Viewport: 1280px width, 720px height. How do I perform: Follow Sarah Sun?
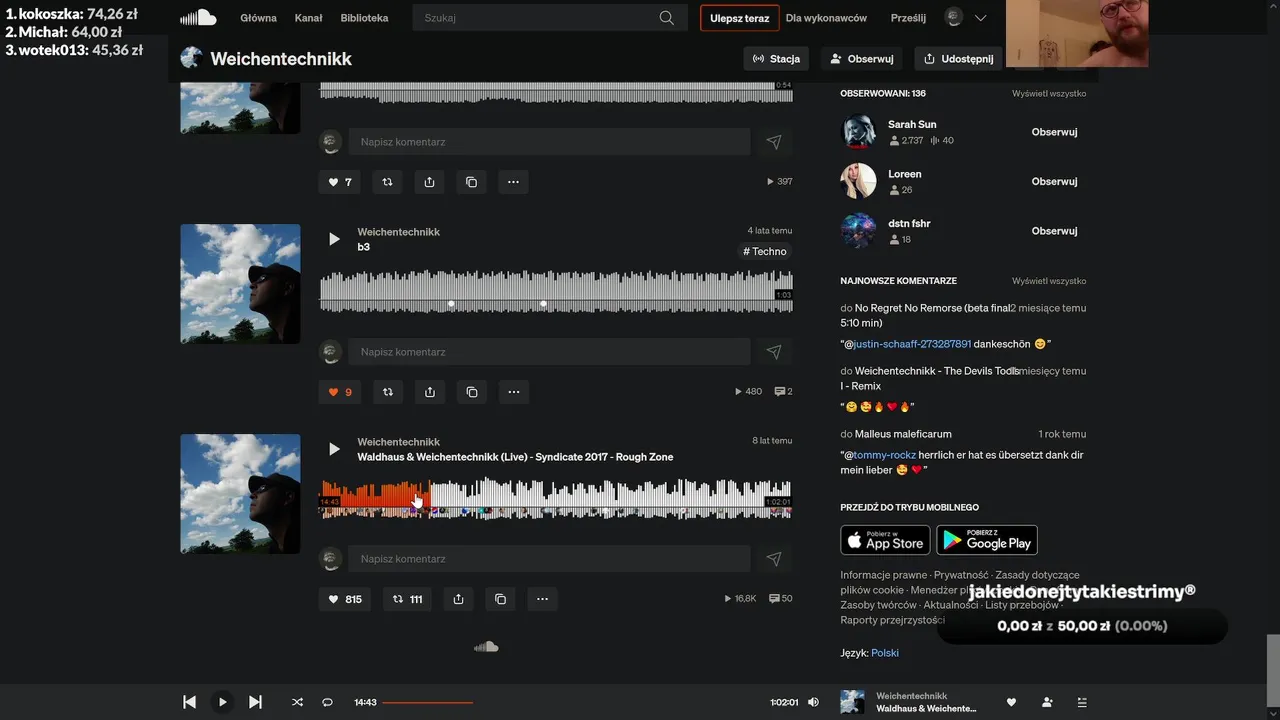pyautogui.click(x=1054, y=132)
